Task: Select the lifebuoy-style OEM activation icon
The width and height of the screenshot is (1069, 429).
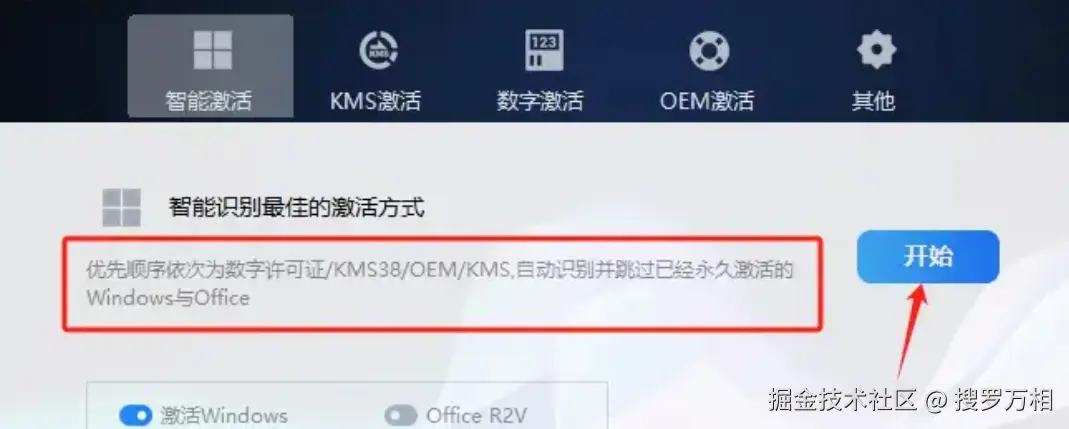Action: tap(709, 50)
